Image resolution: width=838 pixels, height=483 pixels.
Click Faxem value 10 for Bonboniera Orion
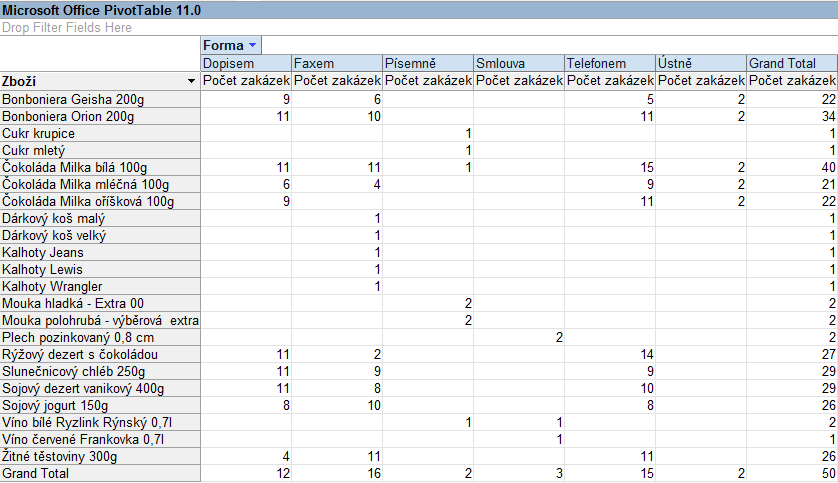(337, 116)
